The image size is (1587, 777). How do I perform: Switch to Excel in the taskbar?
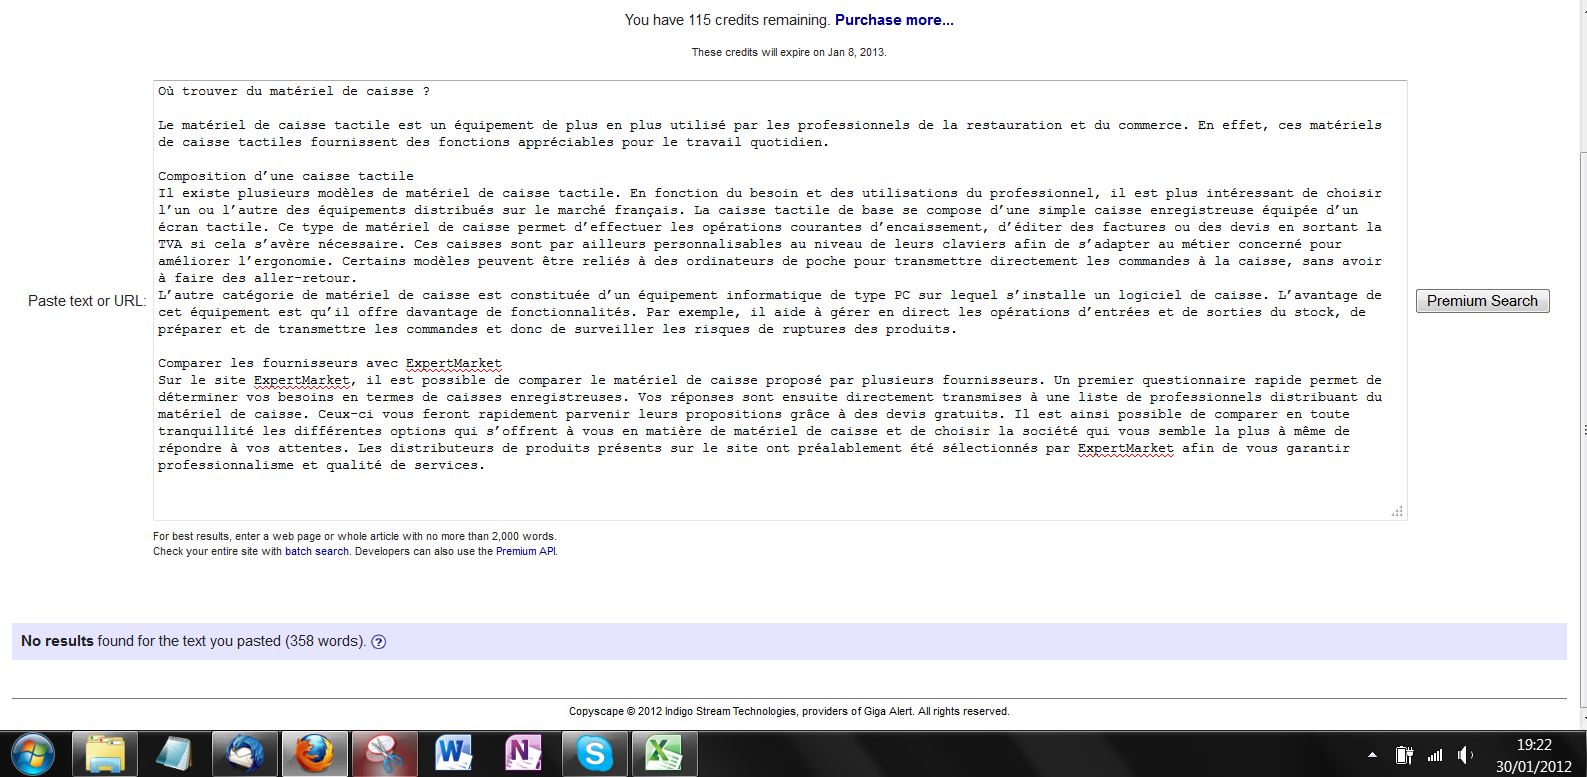point(663,753)
